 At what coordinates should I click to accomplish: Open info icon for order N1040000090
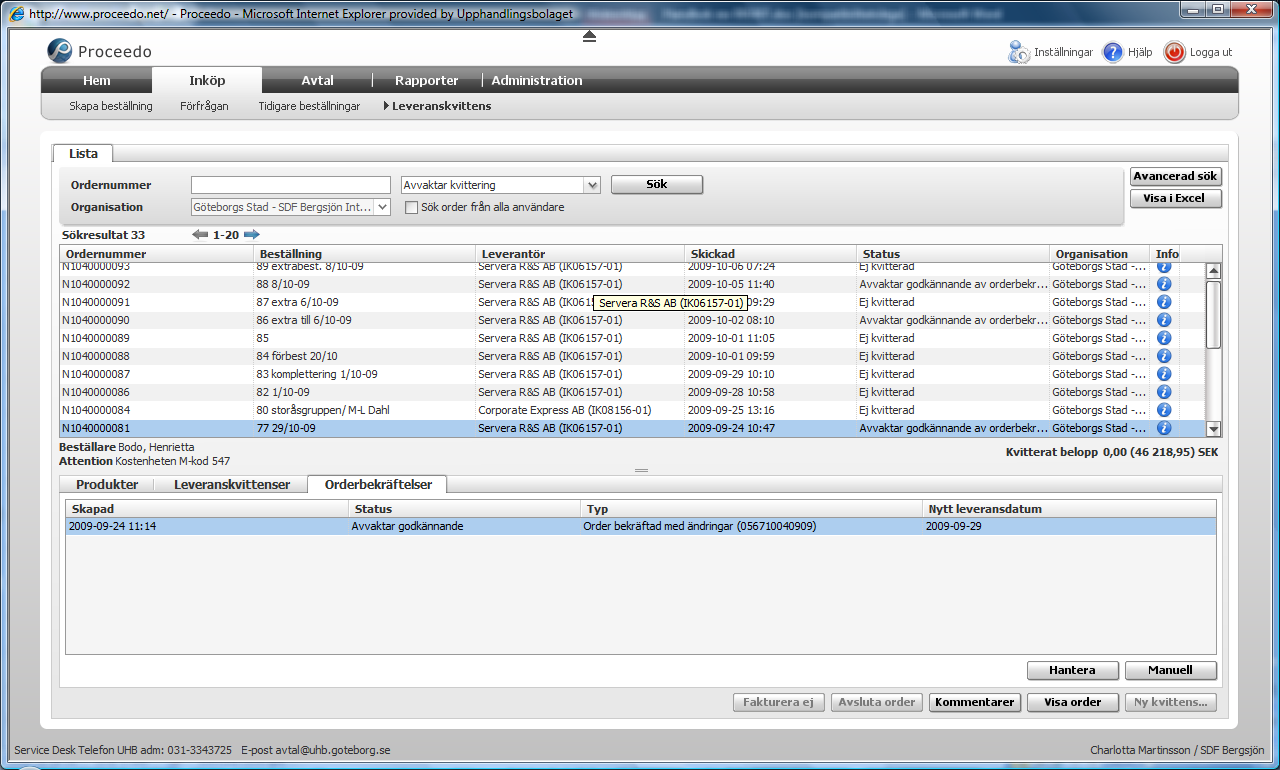1164,320
